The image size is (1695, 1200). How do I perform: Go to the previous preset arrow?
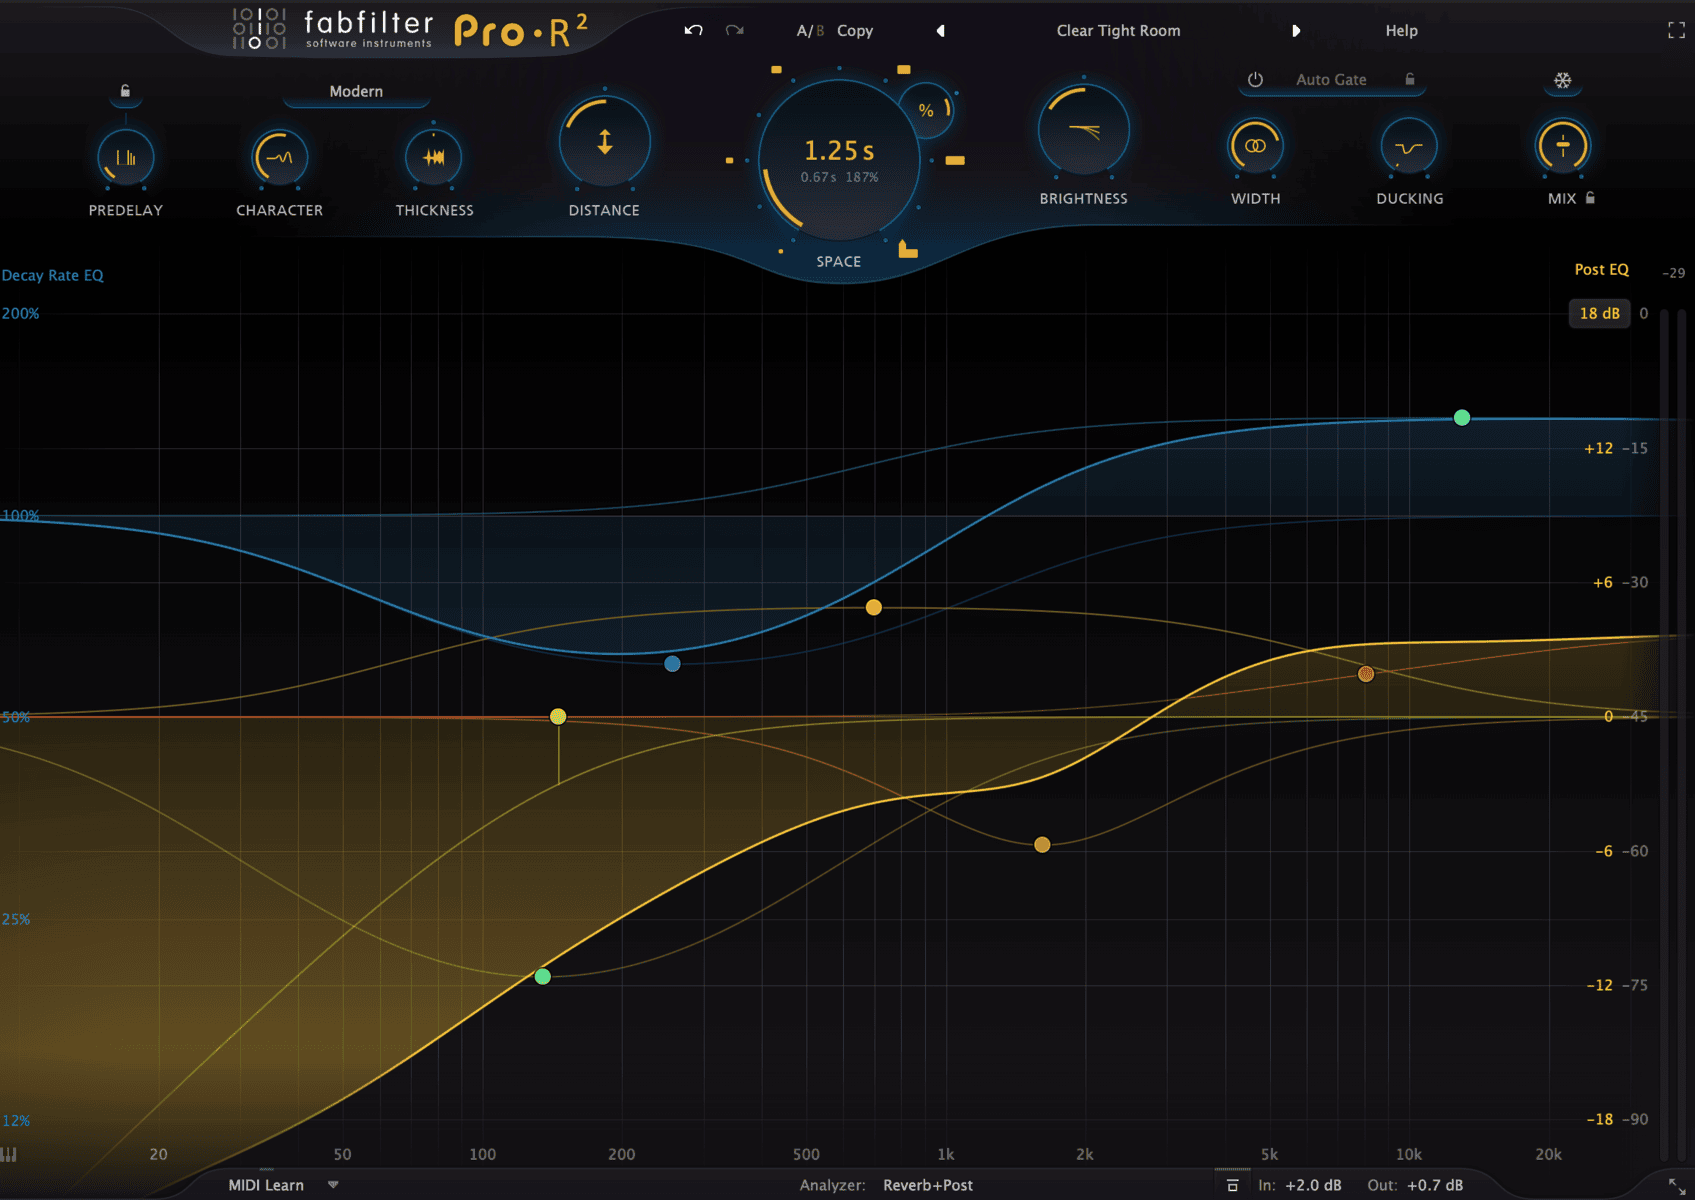point(940,30)
